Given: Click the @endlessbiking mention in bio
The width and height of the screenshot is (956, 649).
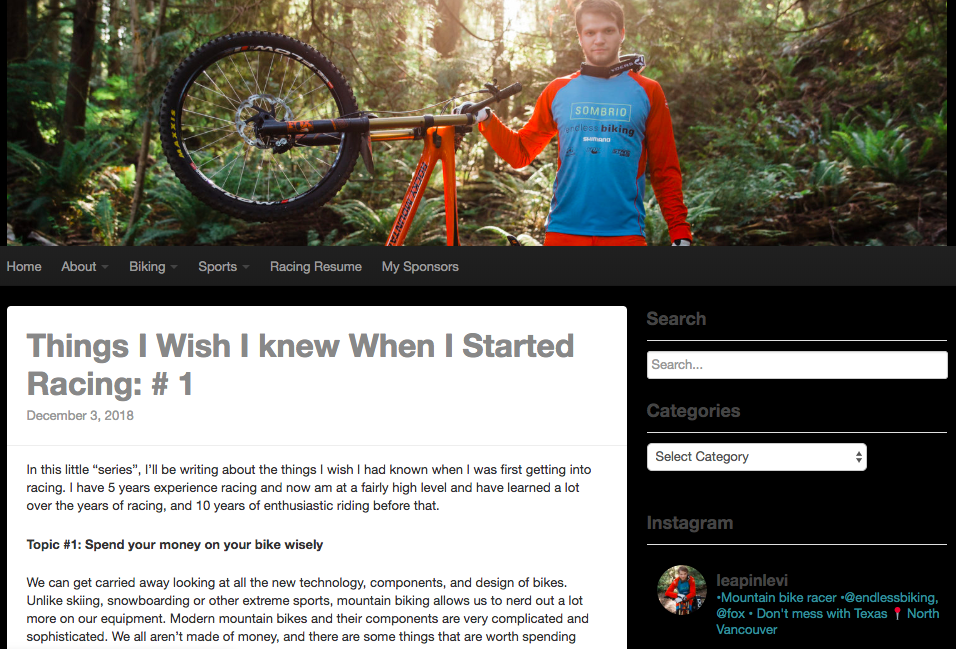Looking at the screenshot, I should coord(890,598).
